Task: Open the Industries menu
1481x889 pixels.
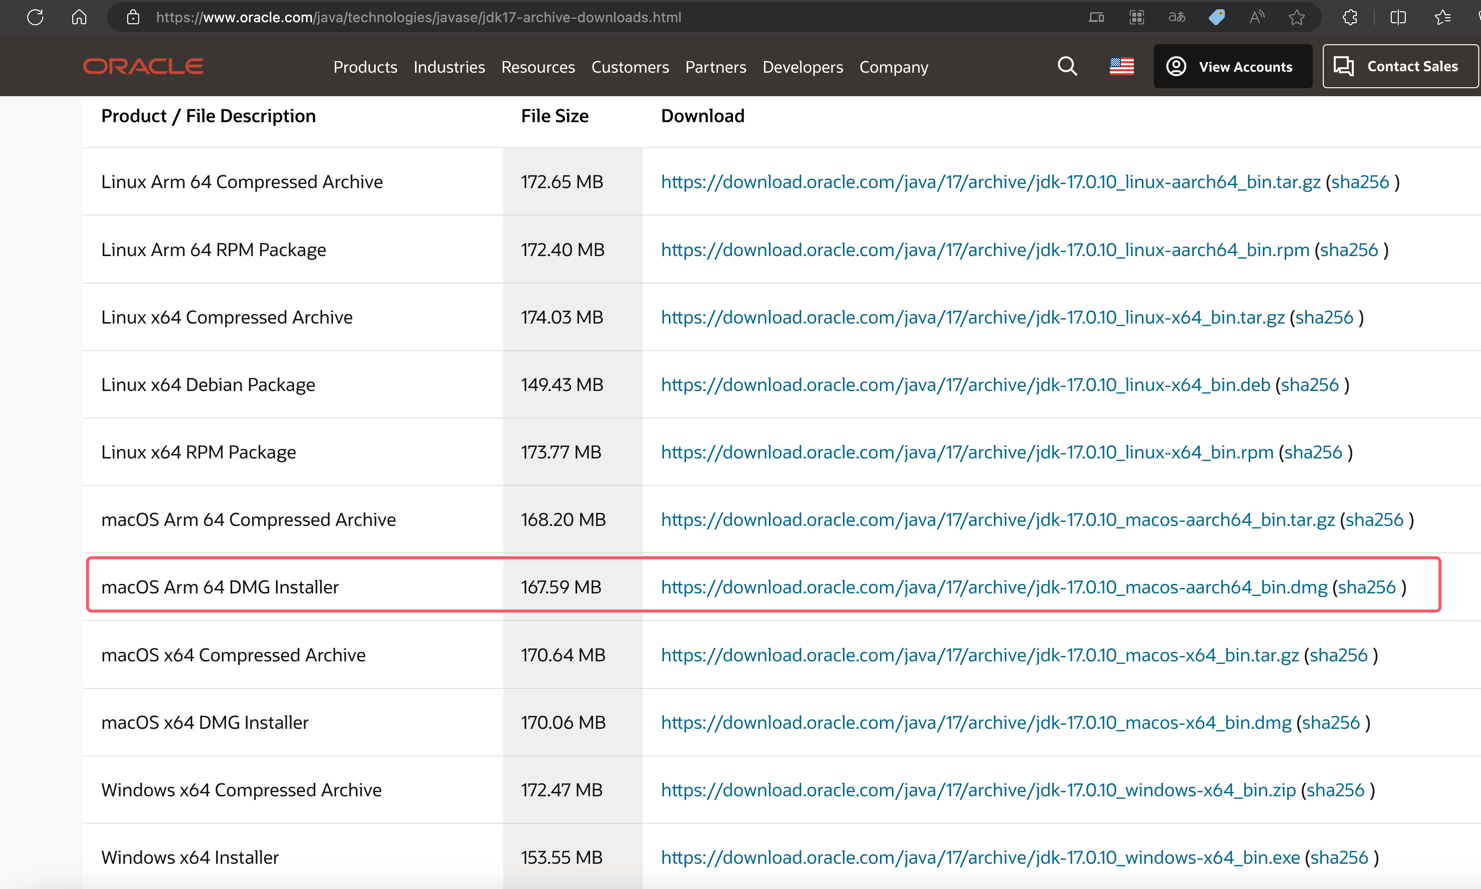Action: 449,67
